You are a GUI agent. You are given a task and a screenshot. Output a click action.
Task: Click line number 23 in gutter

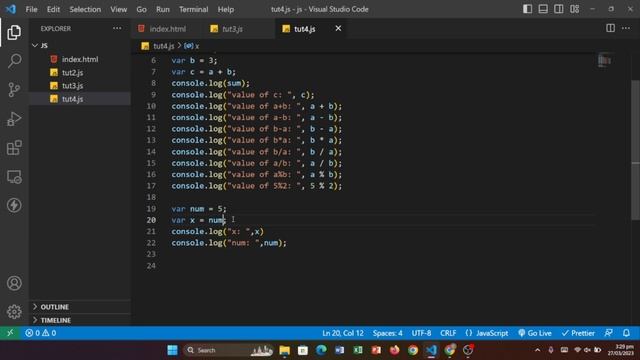151,254
